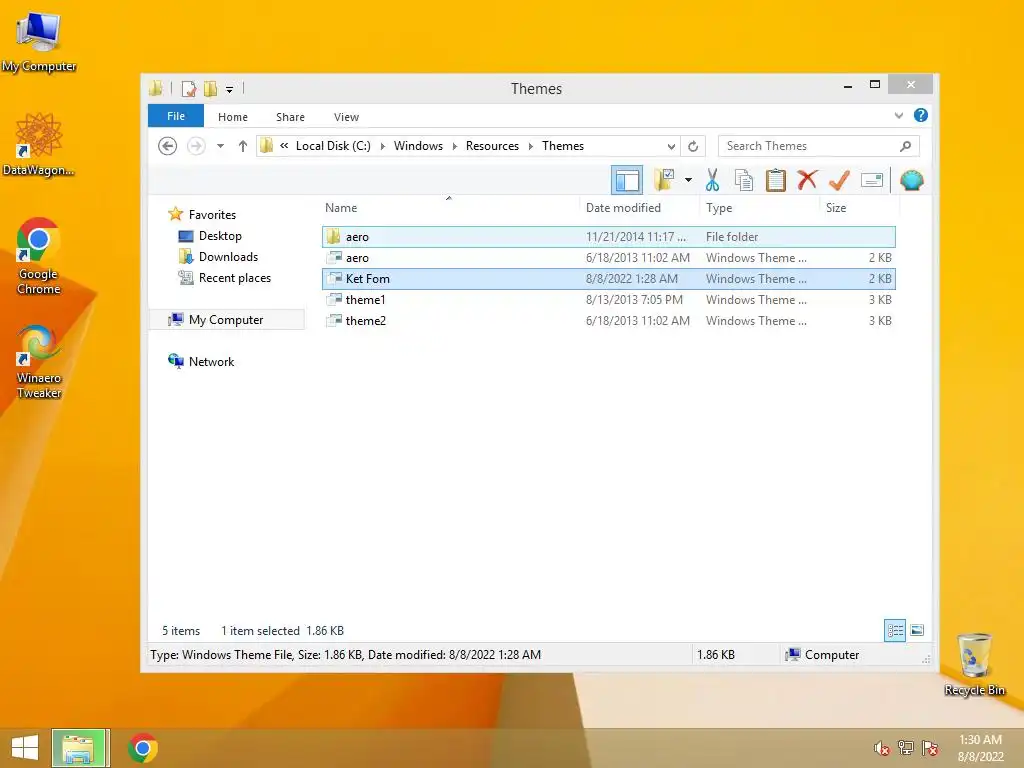Open the Share ribbon tab
Image resolution: width=1024 pixels, height=768 pixels.
coord(290,117)
